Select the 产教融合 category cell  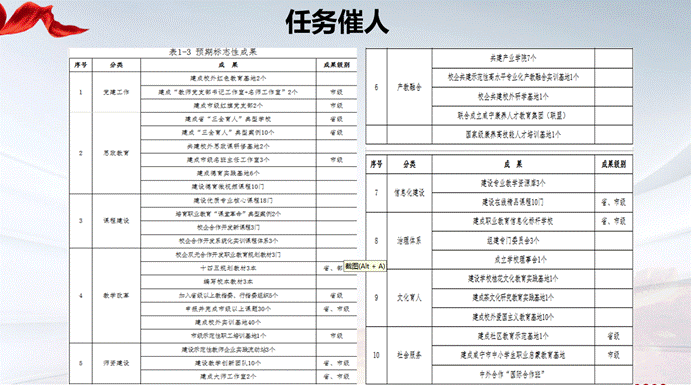pyautogui.click(x=409, y=87)
